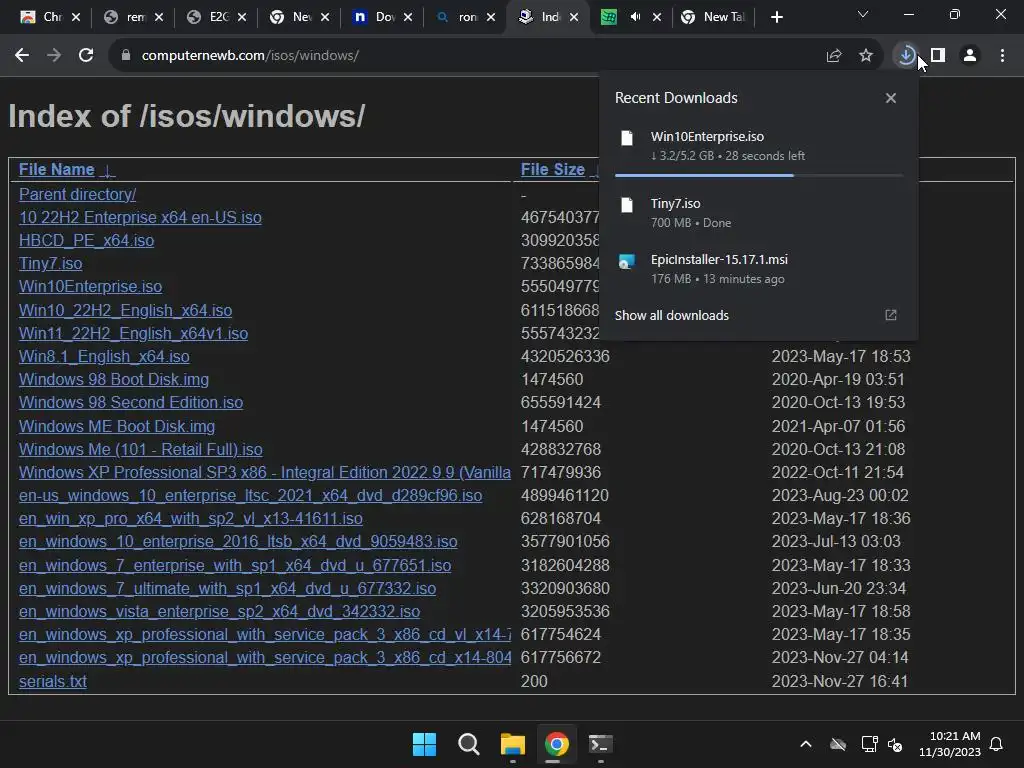
Task: Download en_windows_7_ultimate_with_sp1 iso
Action: pos(227,588)
